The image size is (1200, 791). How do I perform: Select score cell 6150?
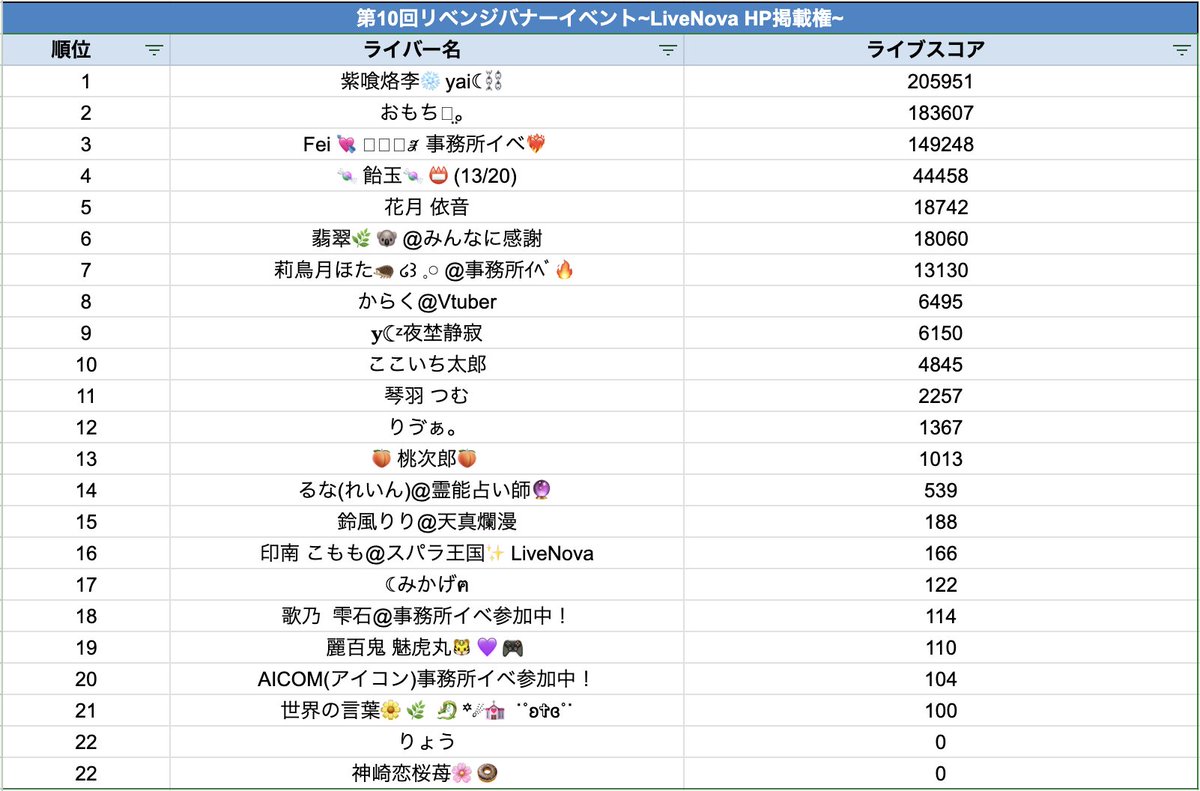941,334
